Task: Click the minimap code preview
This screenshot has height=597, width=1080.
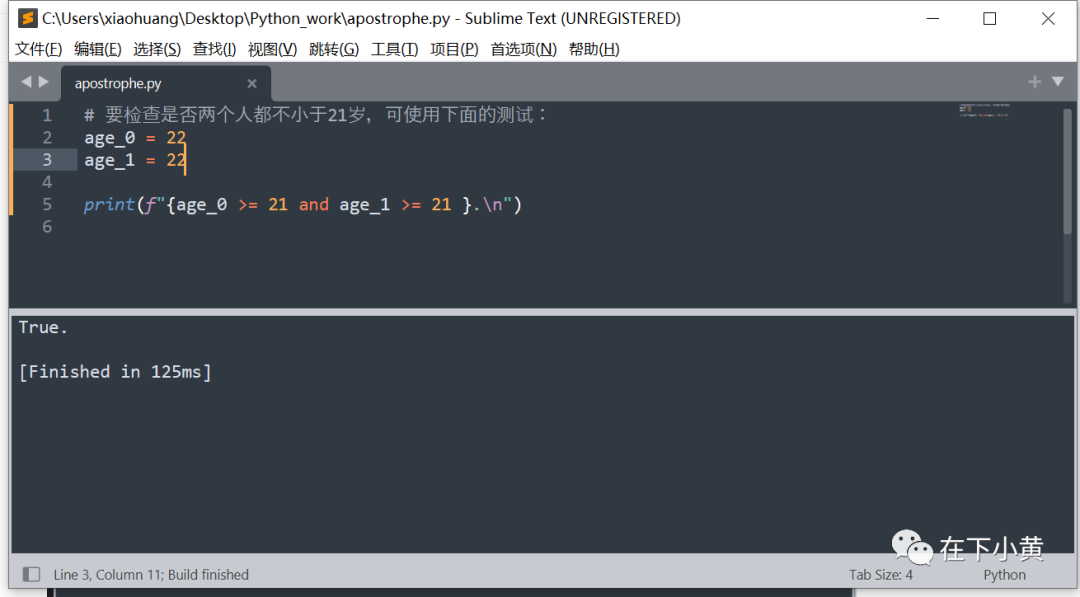Action: tap(984, 110)
